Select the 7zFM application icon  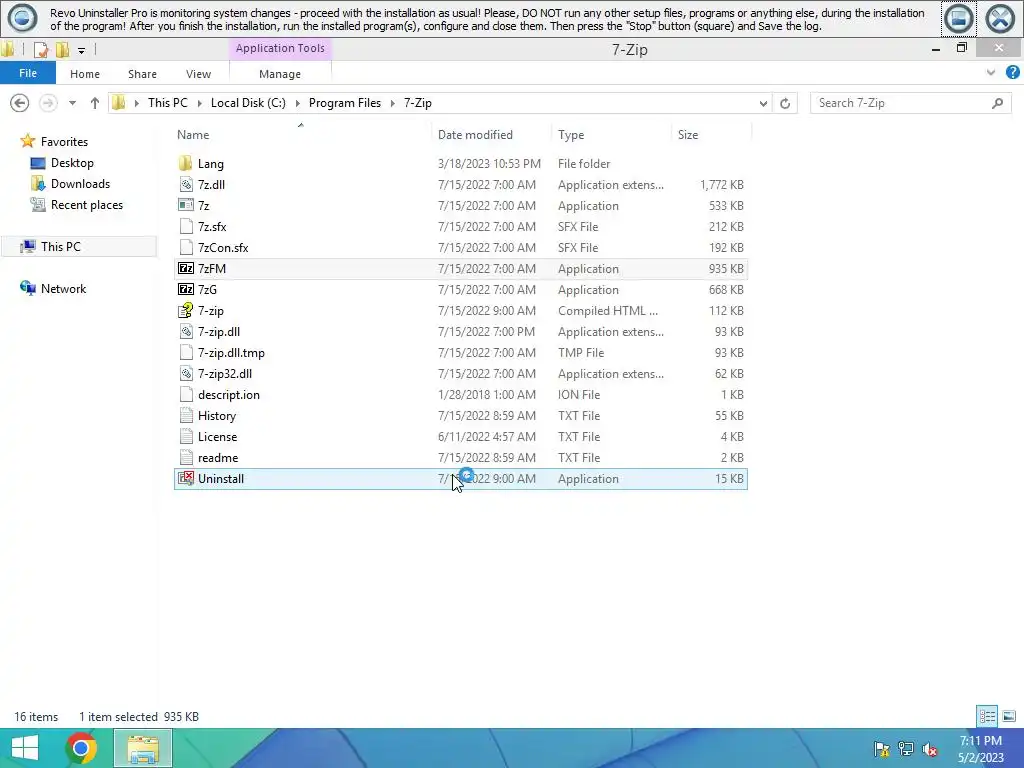click(x=186, y=268)
